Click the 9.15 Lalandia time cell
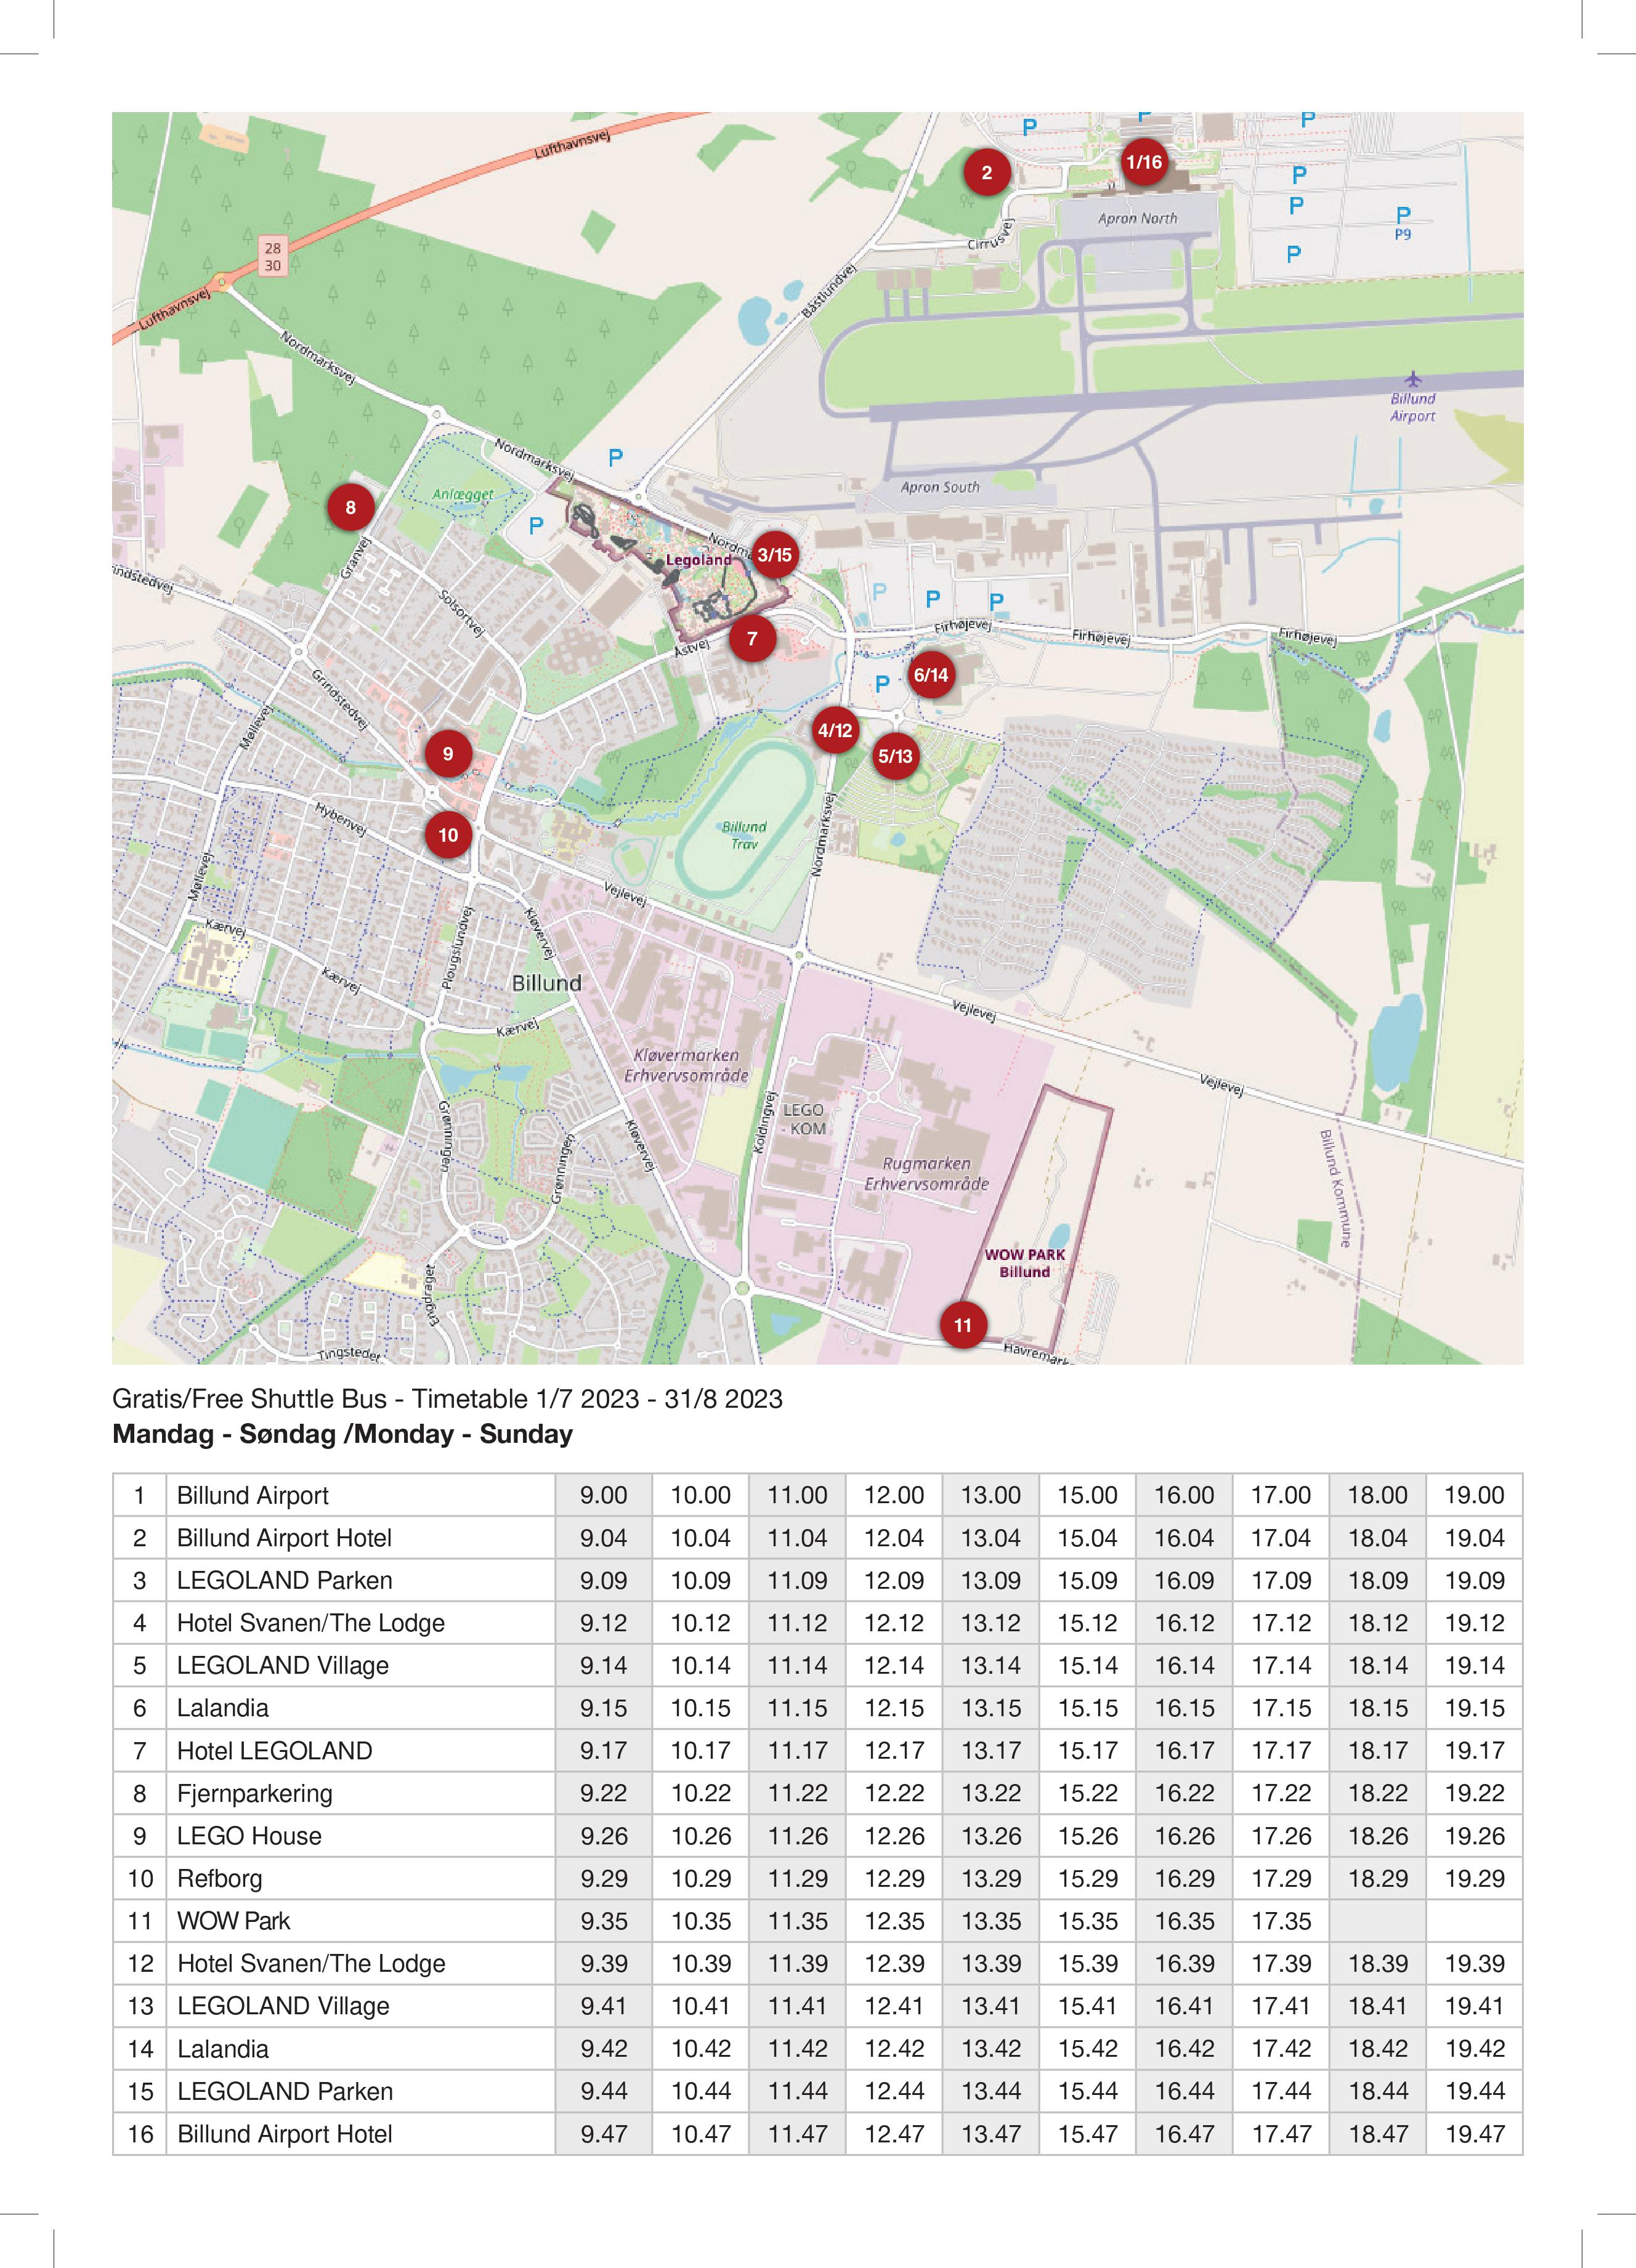The width and height of the screenshot is (1636, 2268). (x=604, y=1708)
